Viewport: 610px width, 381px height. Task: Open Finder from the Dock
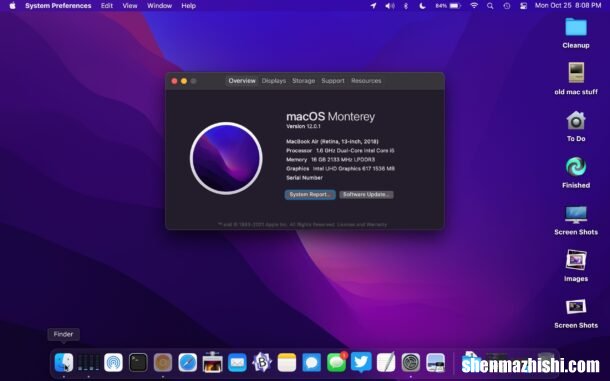tap(63, 362)
